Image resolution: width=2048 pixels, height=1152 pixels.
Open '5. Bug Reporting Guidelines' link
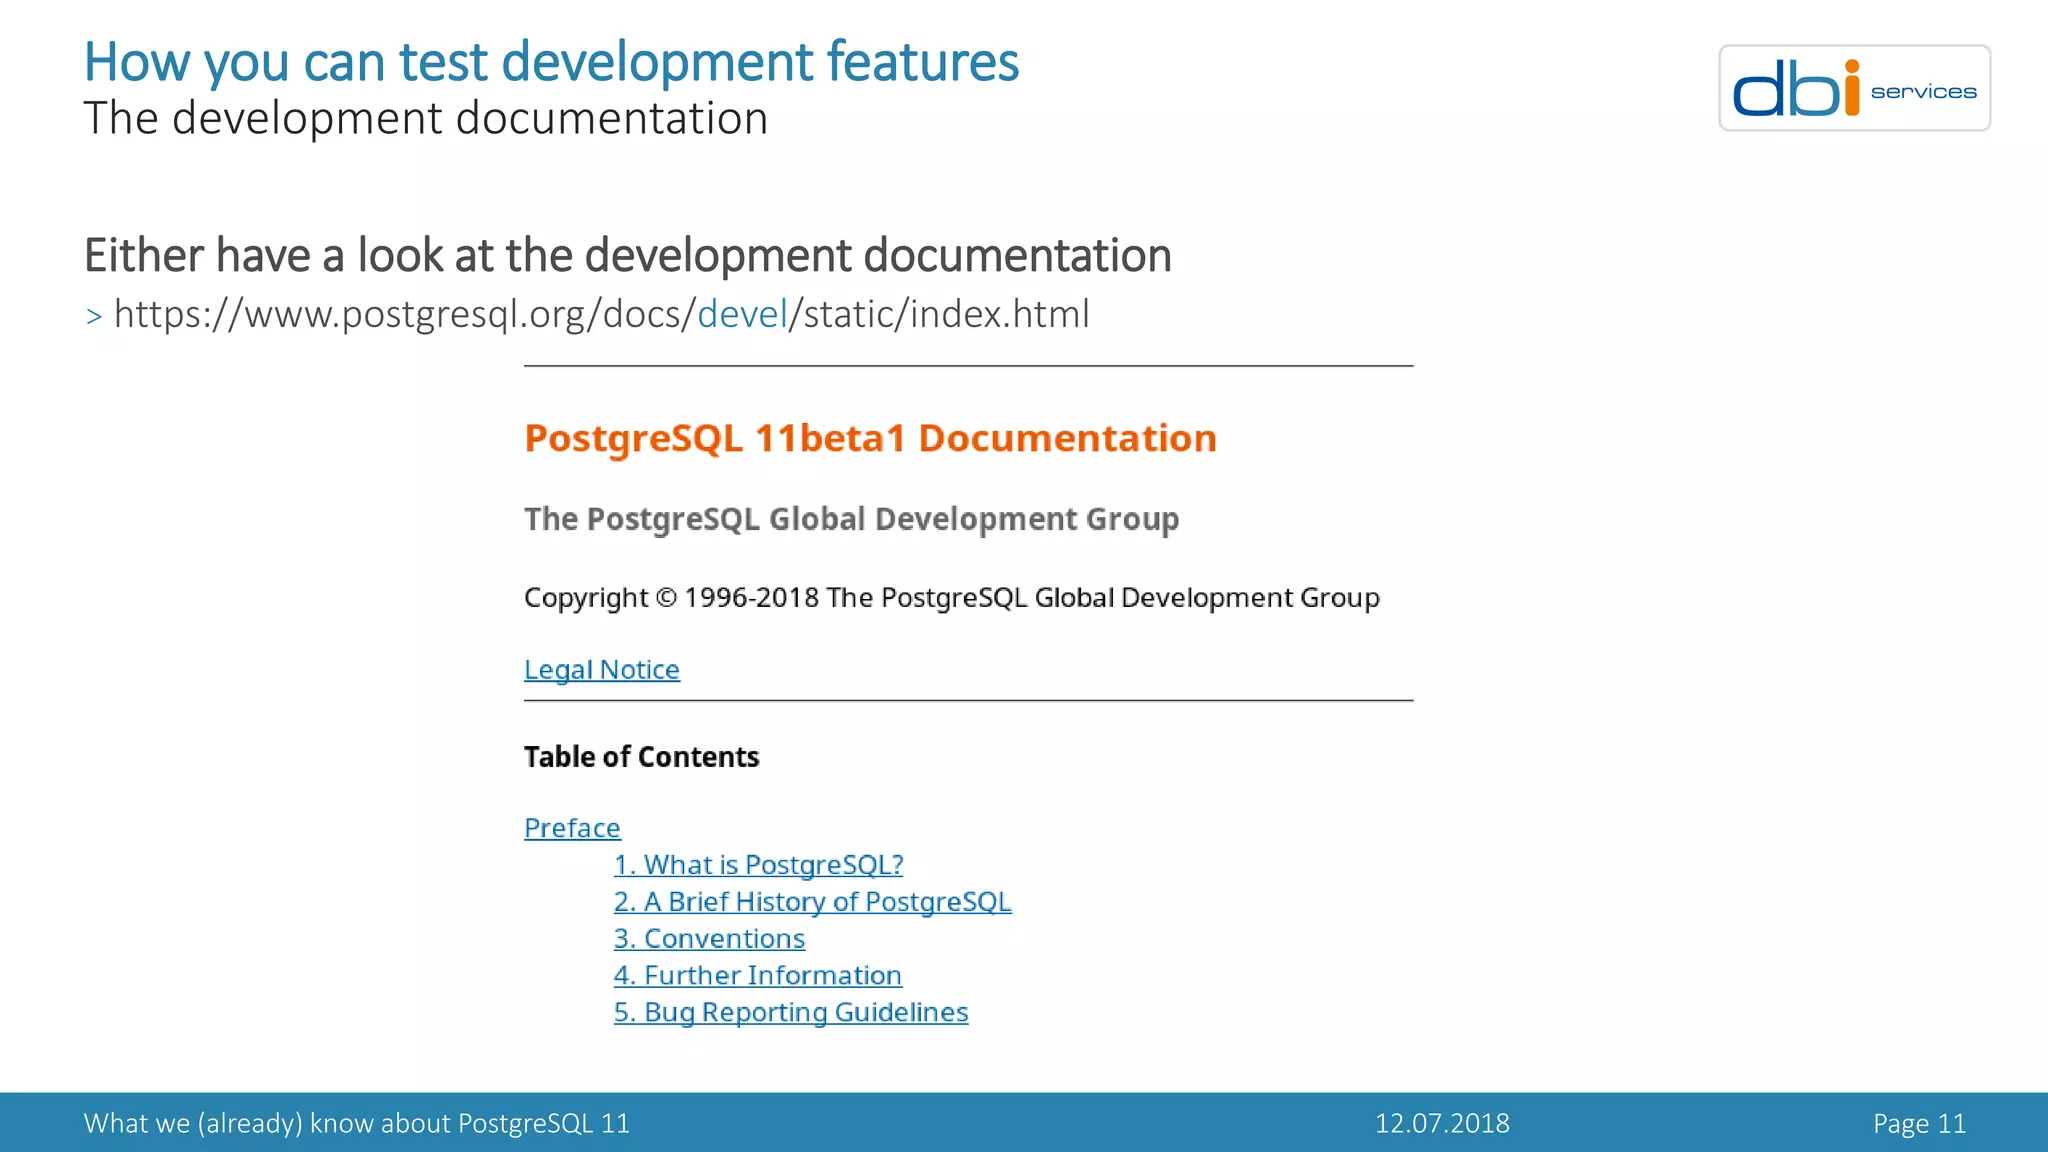(x=791, y=1012)
